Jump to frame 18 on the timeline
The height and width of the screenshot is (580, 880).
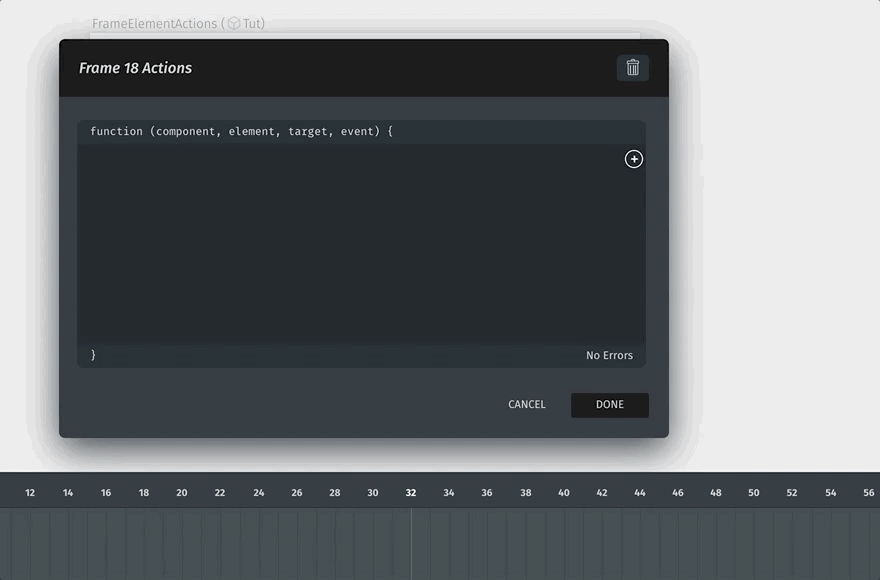144,492
